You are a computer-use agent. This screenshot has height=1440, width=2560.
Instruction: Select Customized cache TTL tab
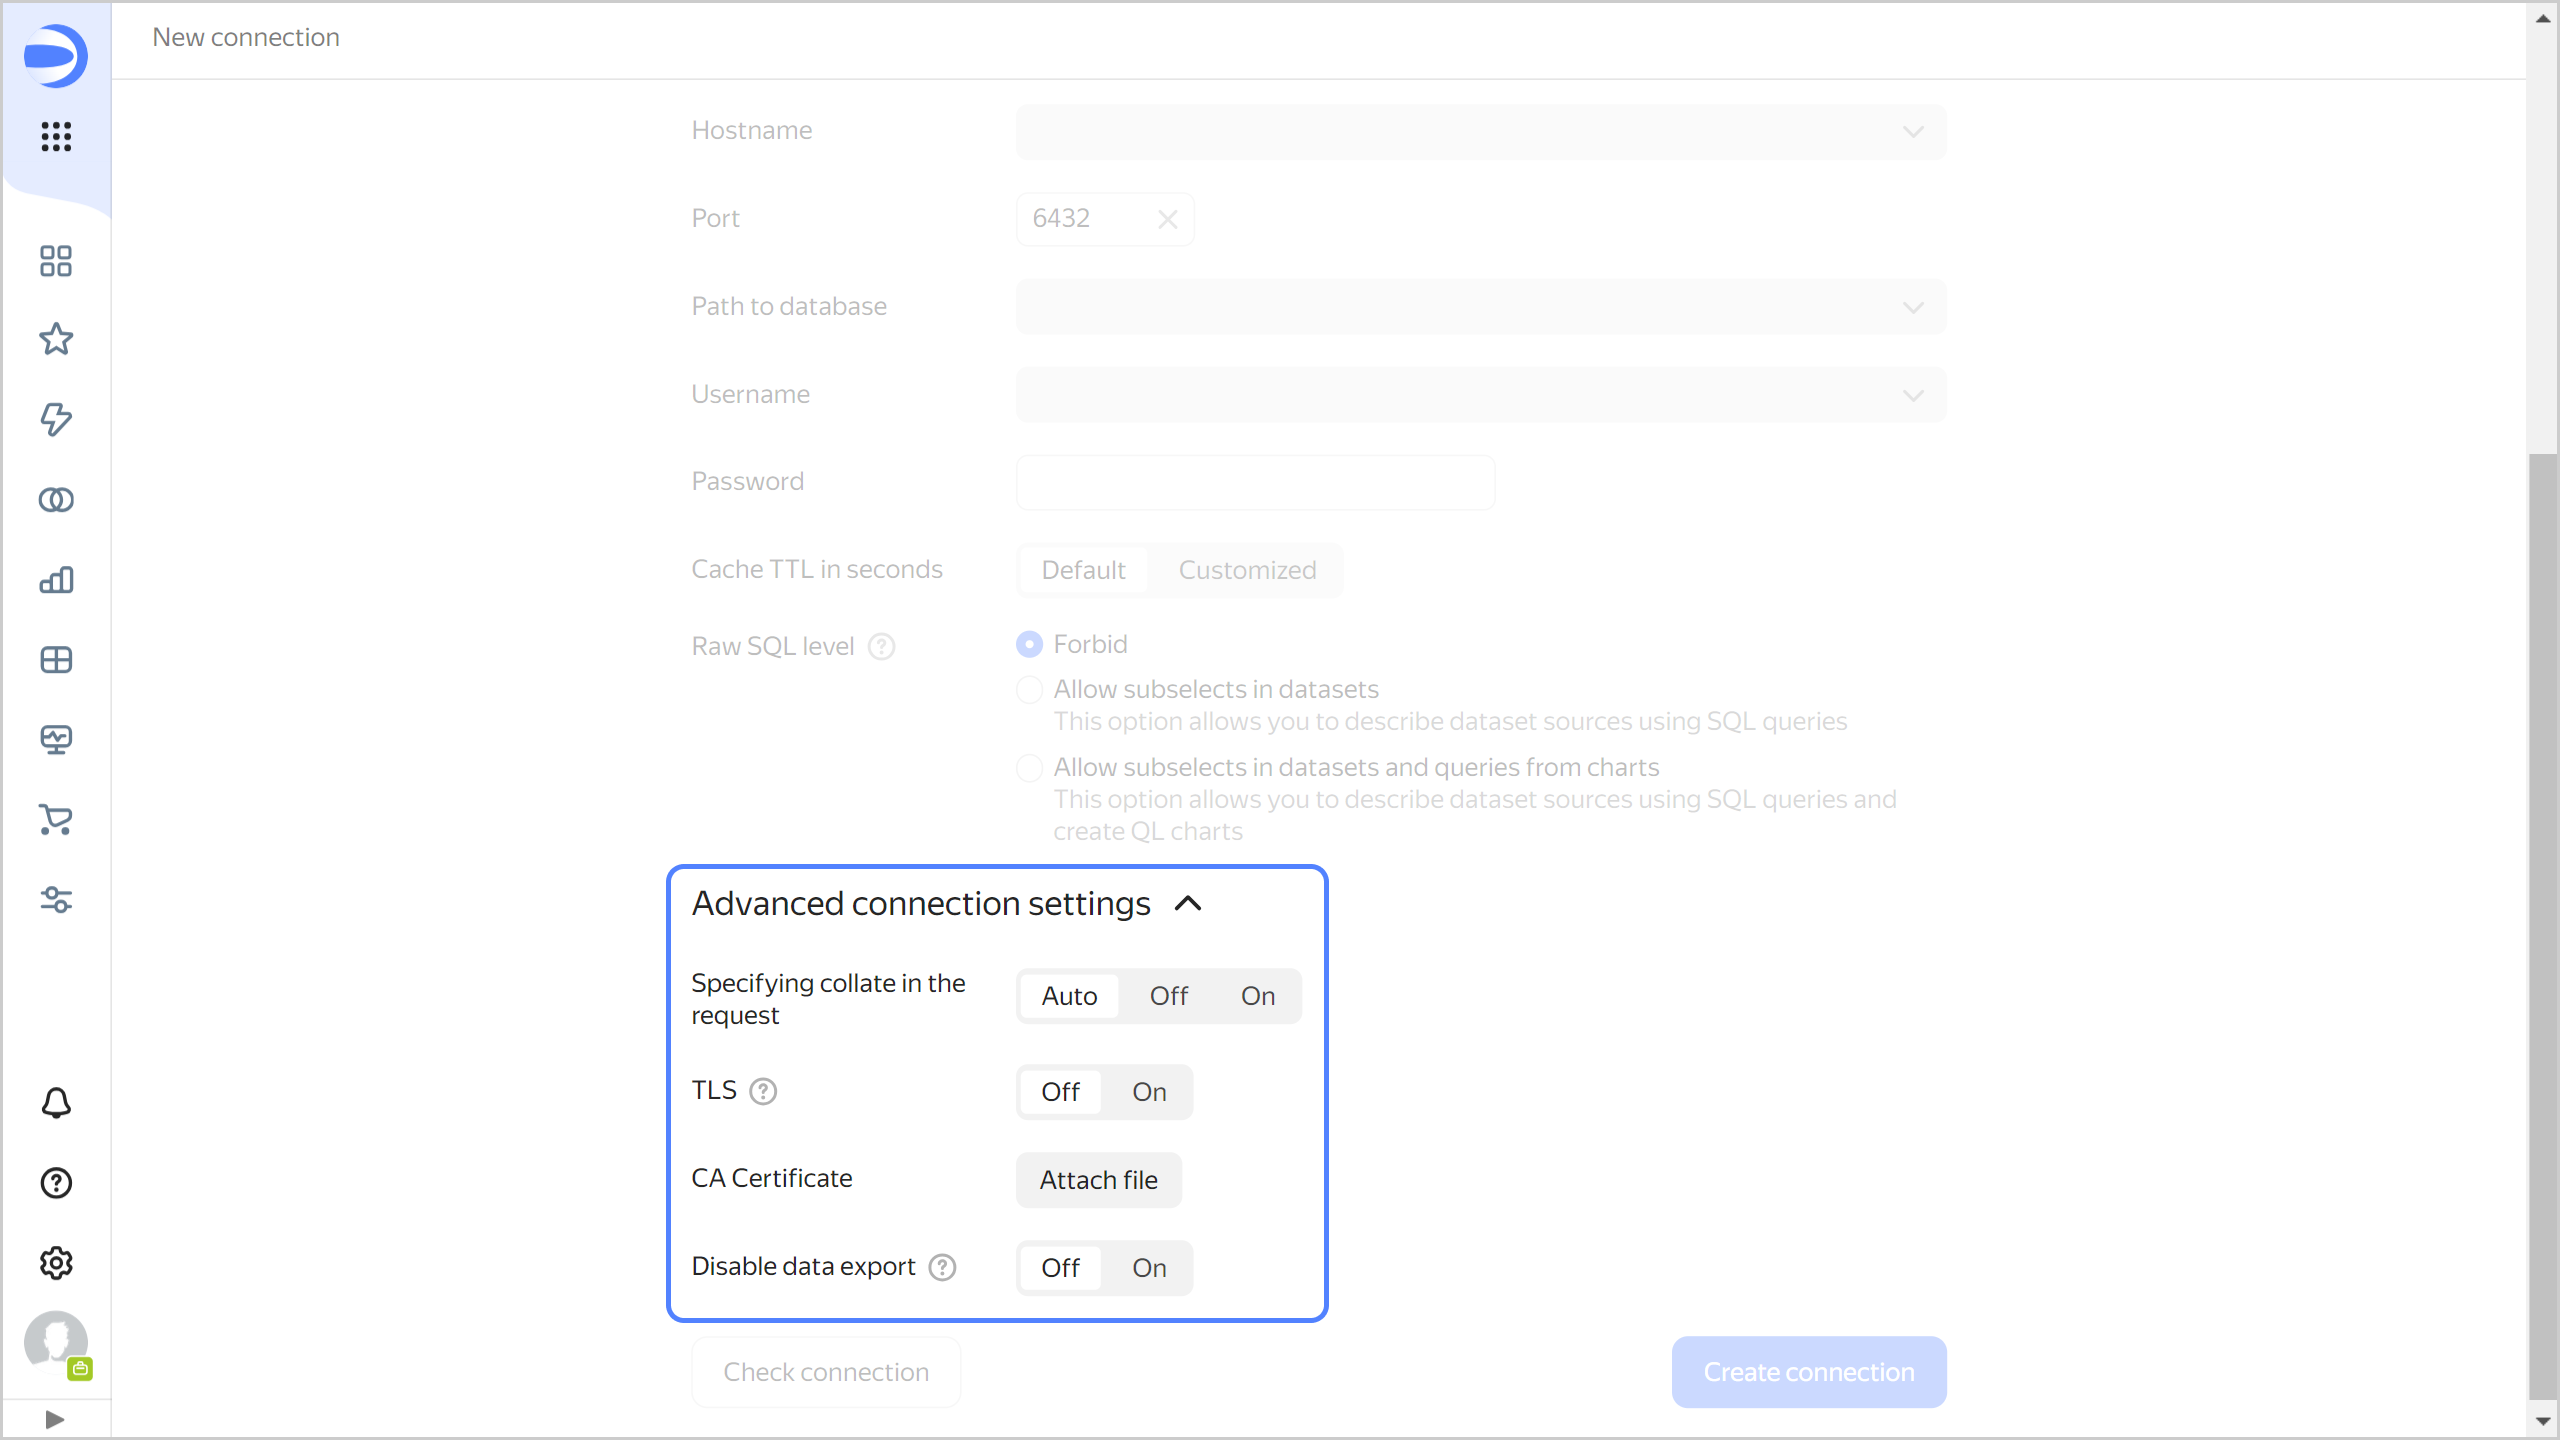(x=1246, y=570)
